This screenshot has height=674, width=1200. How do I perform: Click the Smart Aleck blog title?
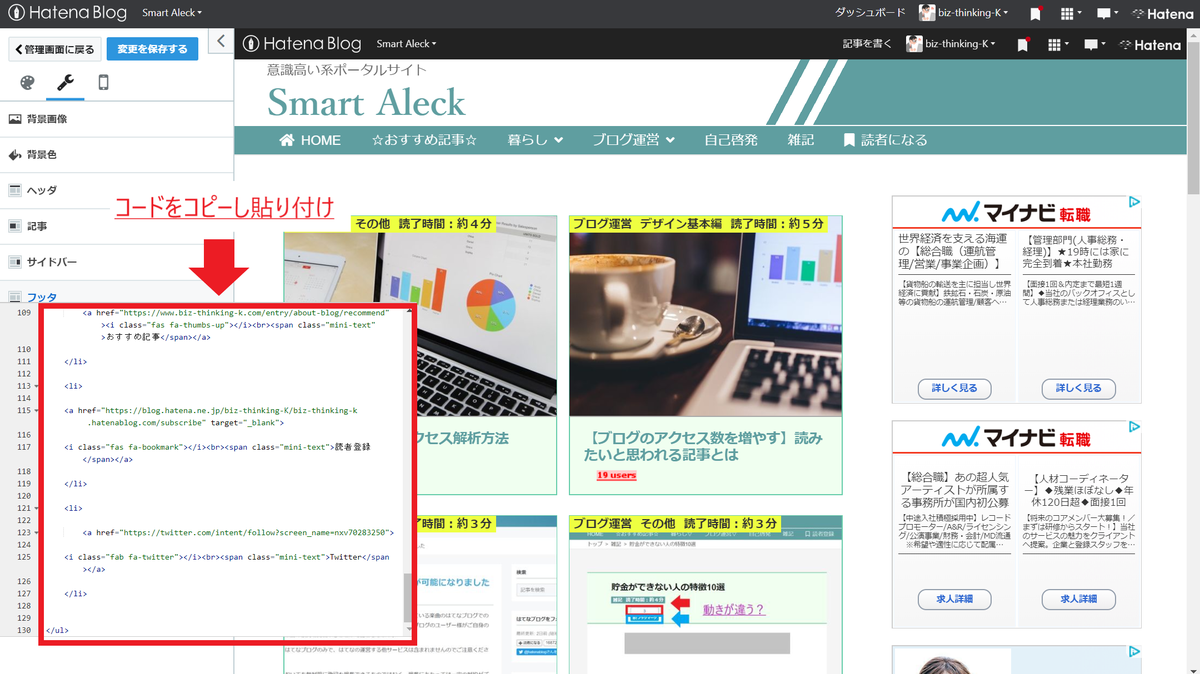pos(366,102)
